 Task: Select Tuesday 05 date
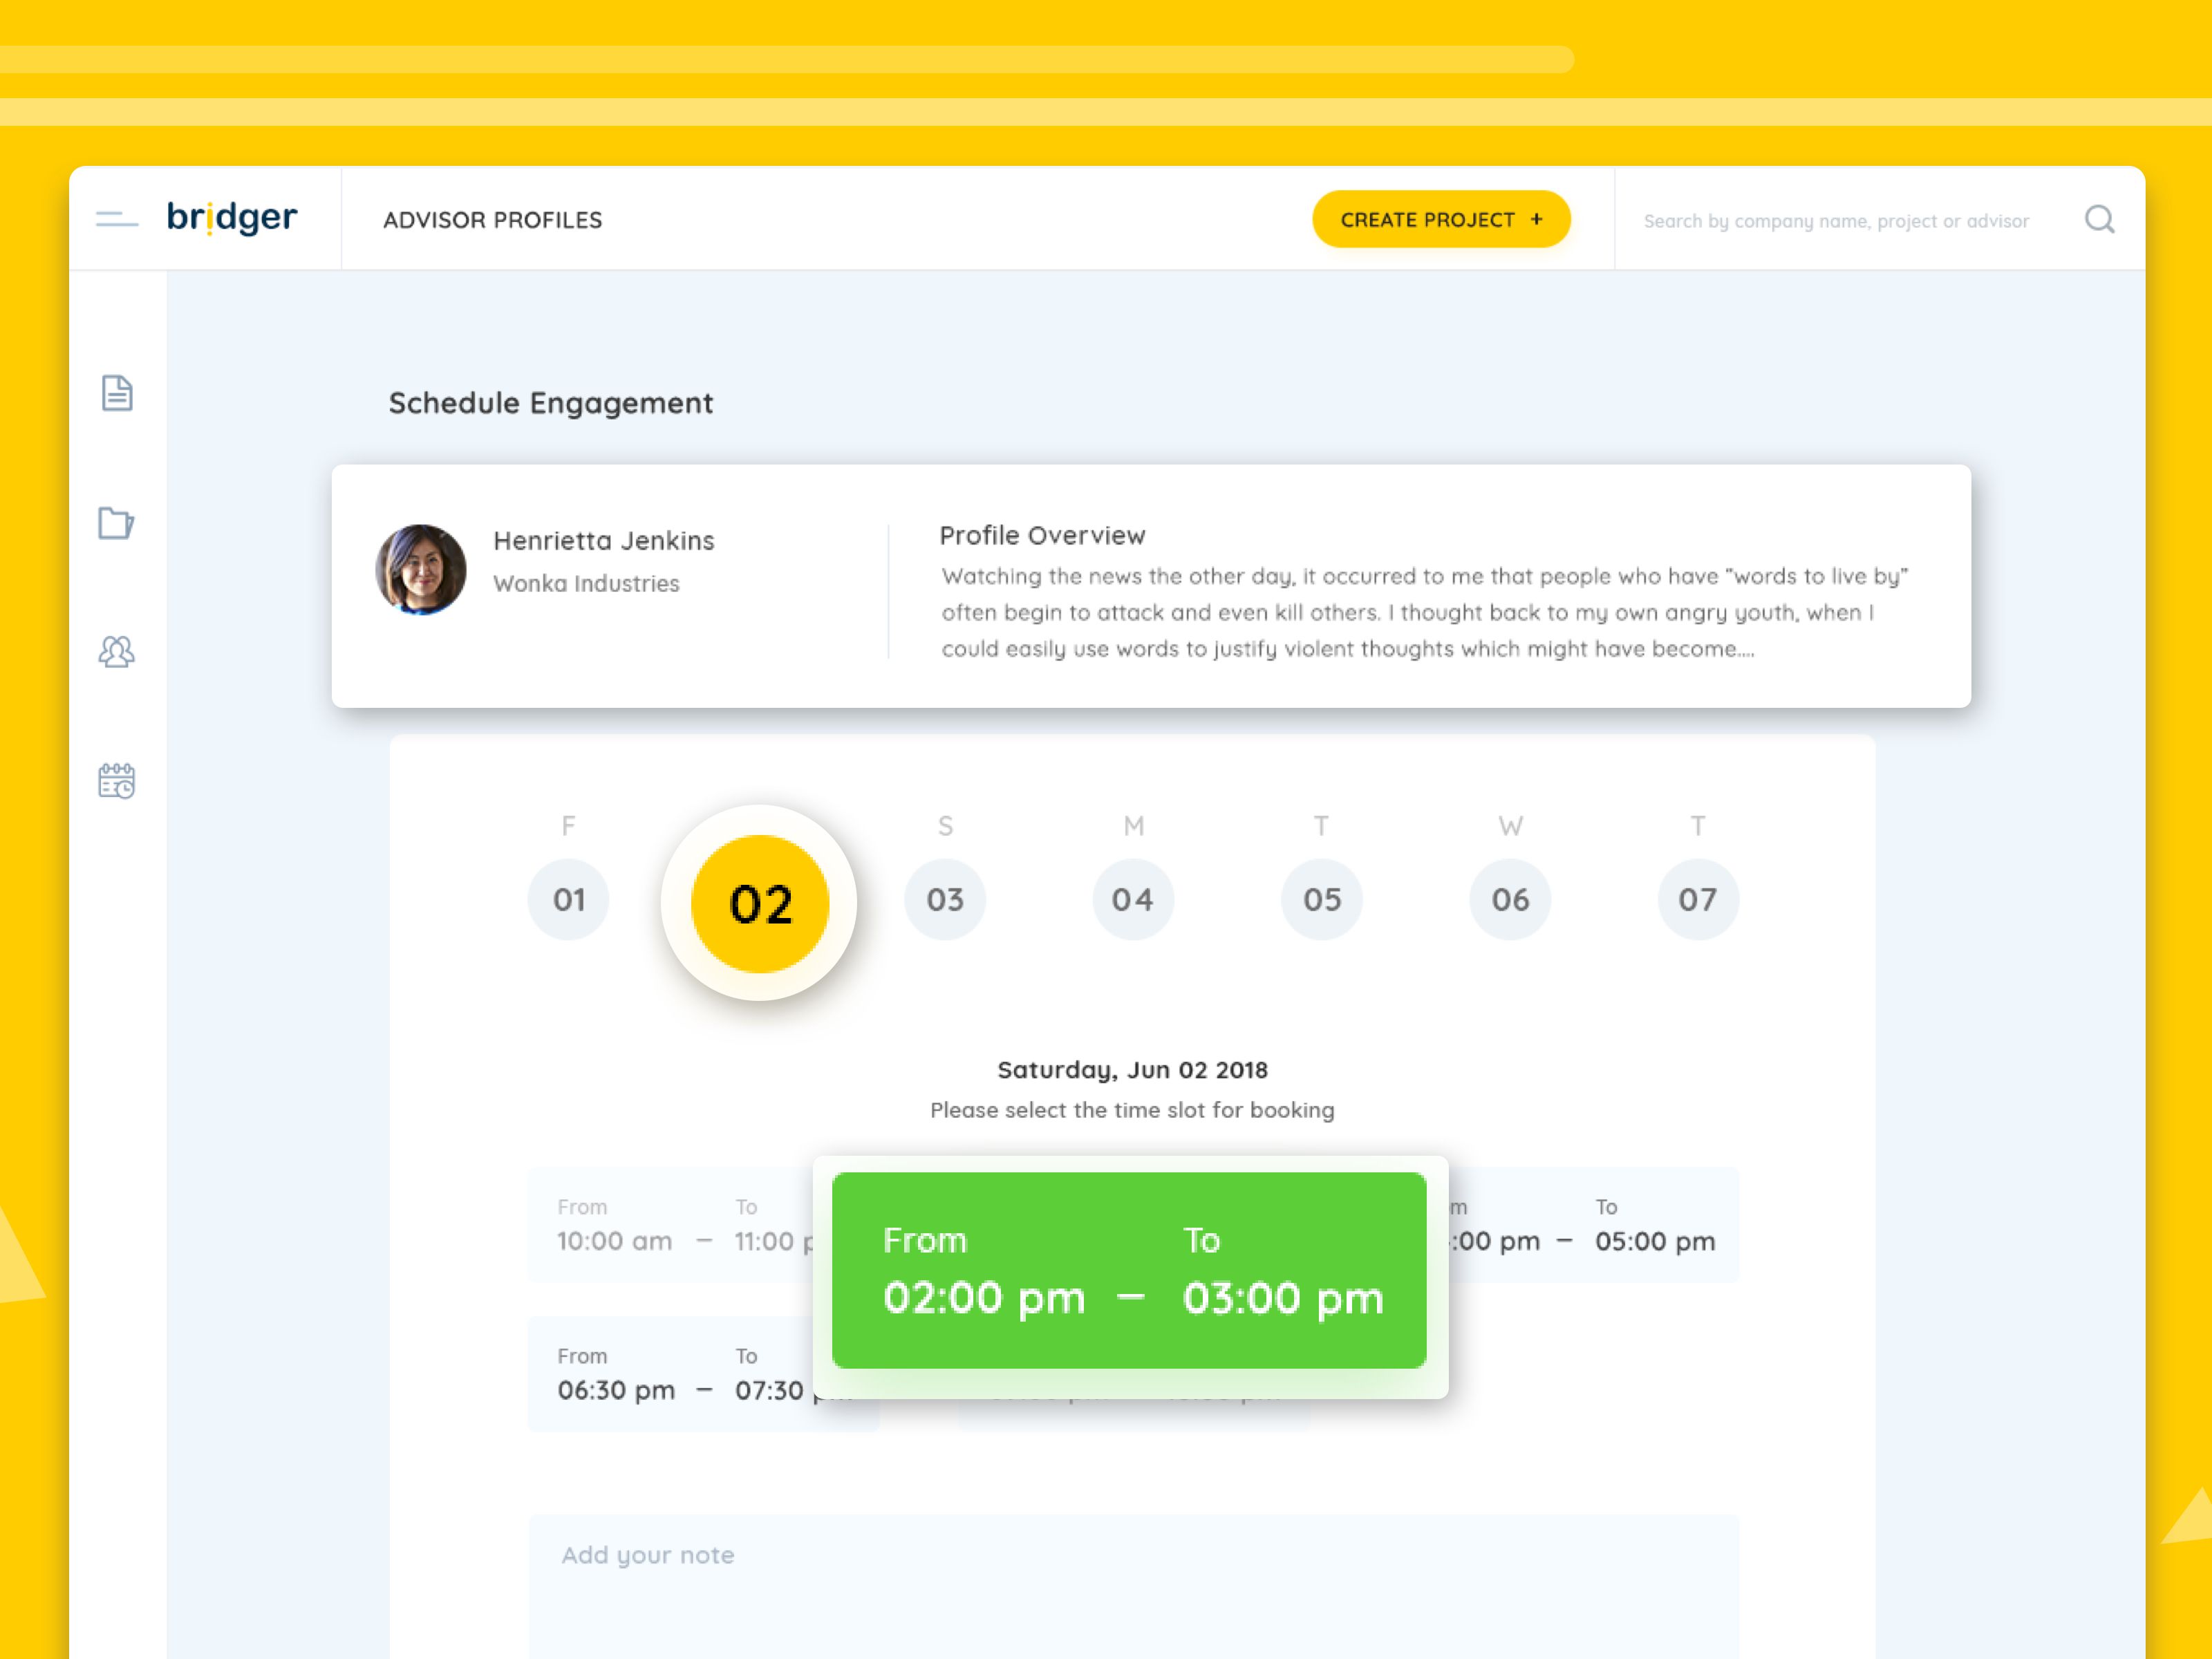tap(1322, 899)
